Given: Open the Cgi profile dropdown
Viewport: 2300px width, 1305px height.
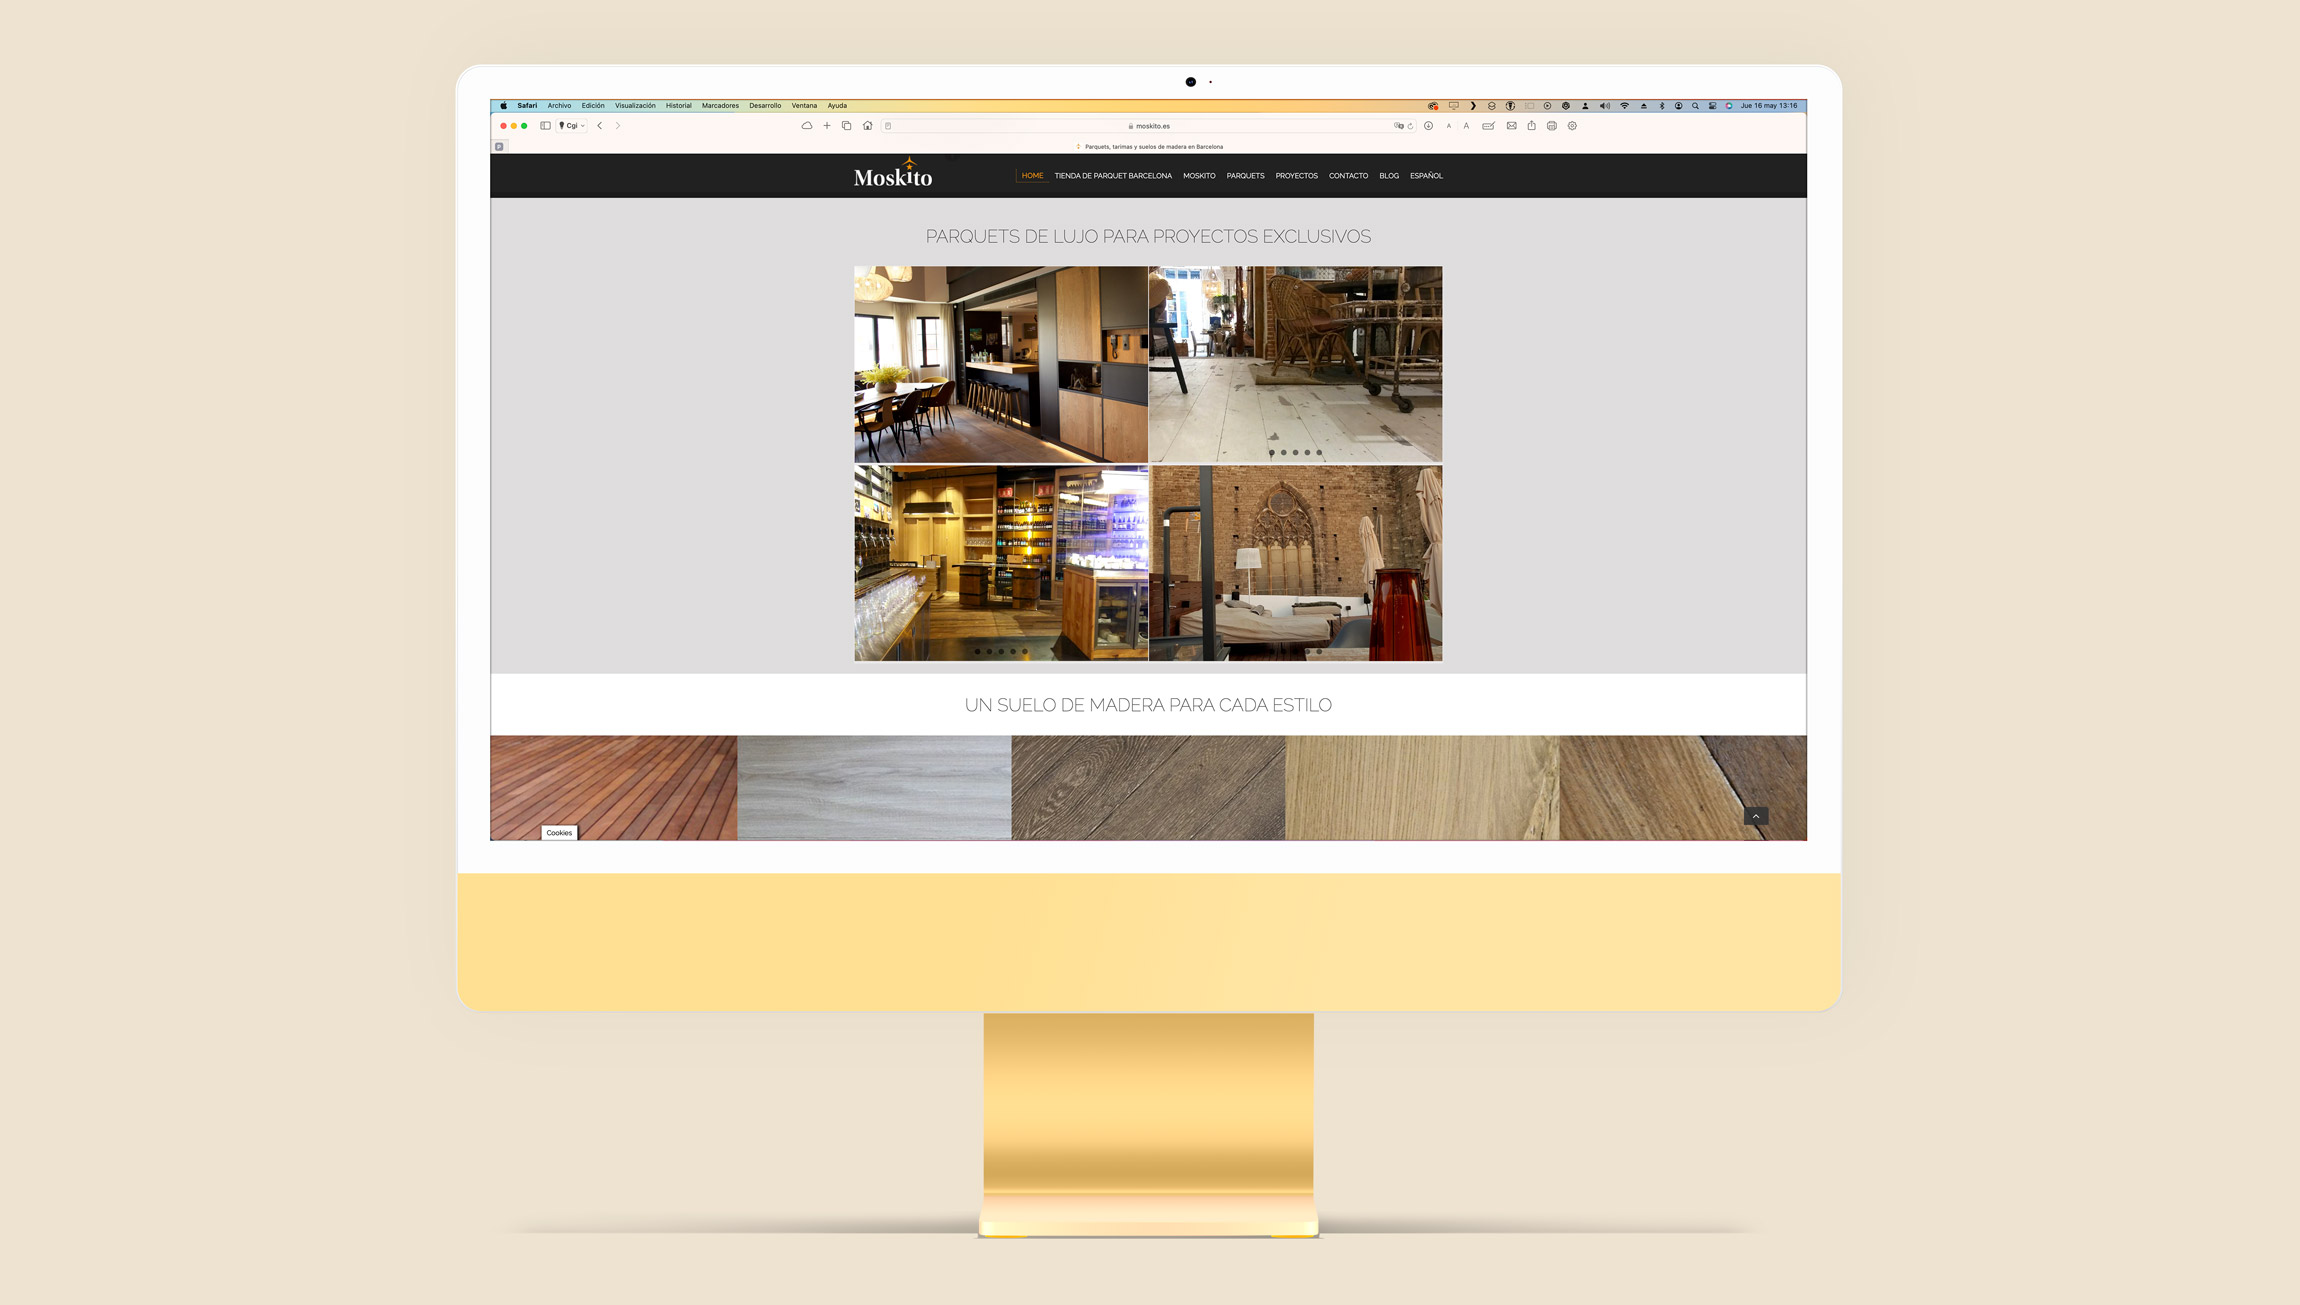Looking at the screenshot, I should point(572,125).
